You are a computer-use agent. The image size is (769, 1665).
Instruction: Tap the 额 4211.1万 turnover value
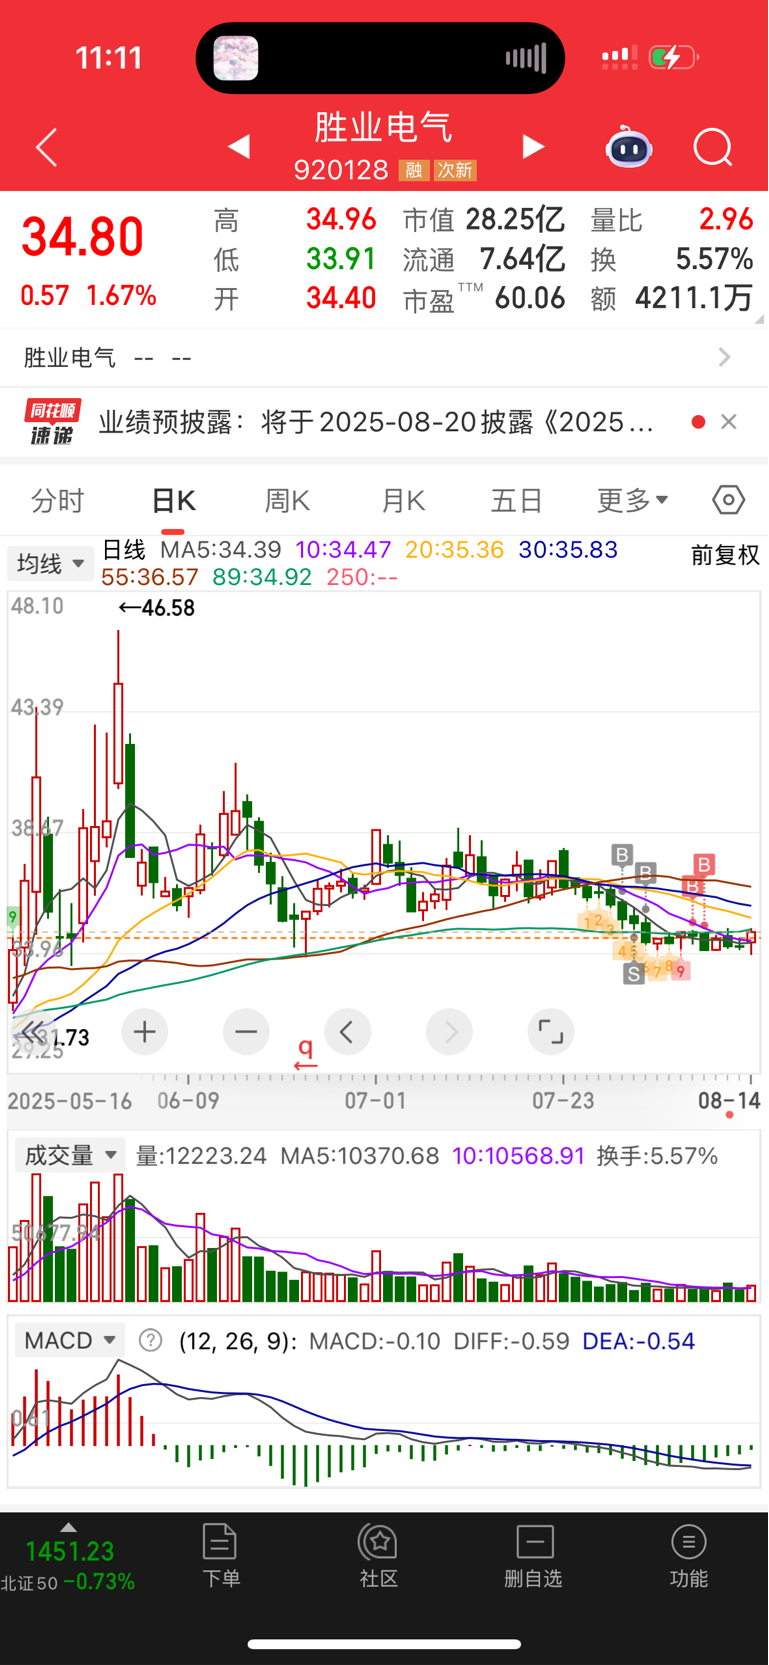(694, 298)
